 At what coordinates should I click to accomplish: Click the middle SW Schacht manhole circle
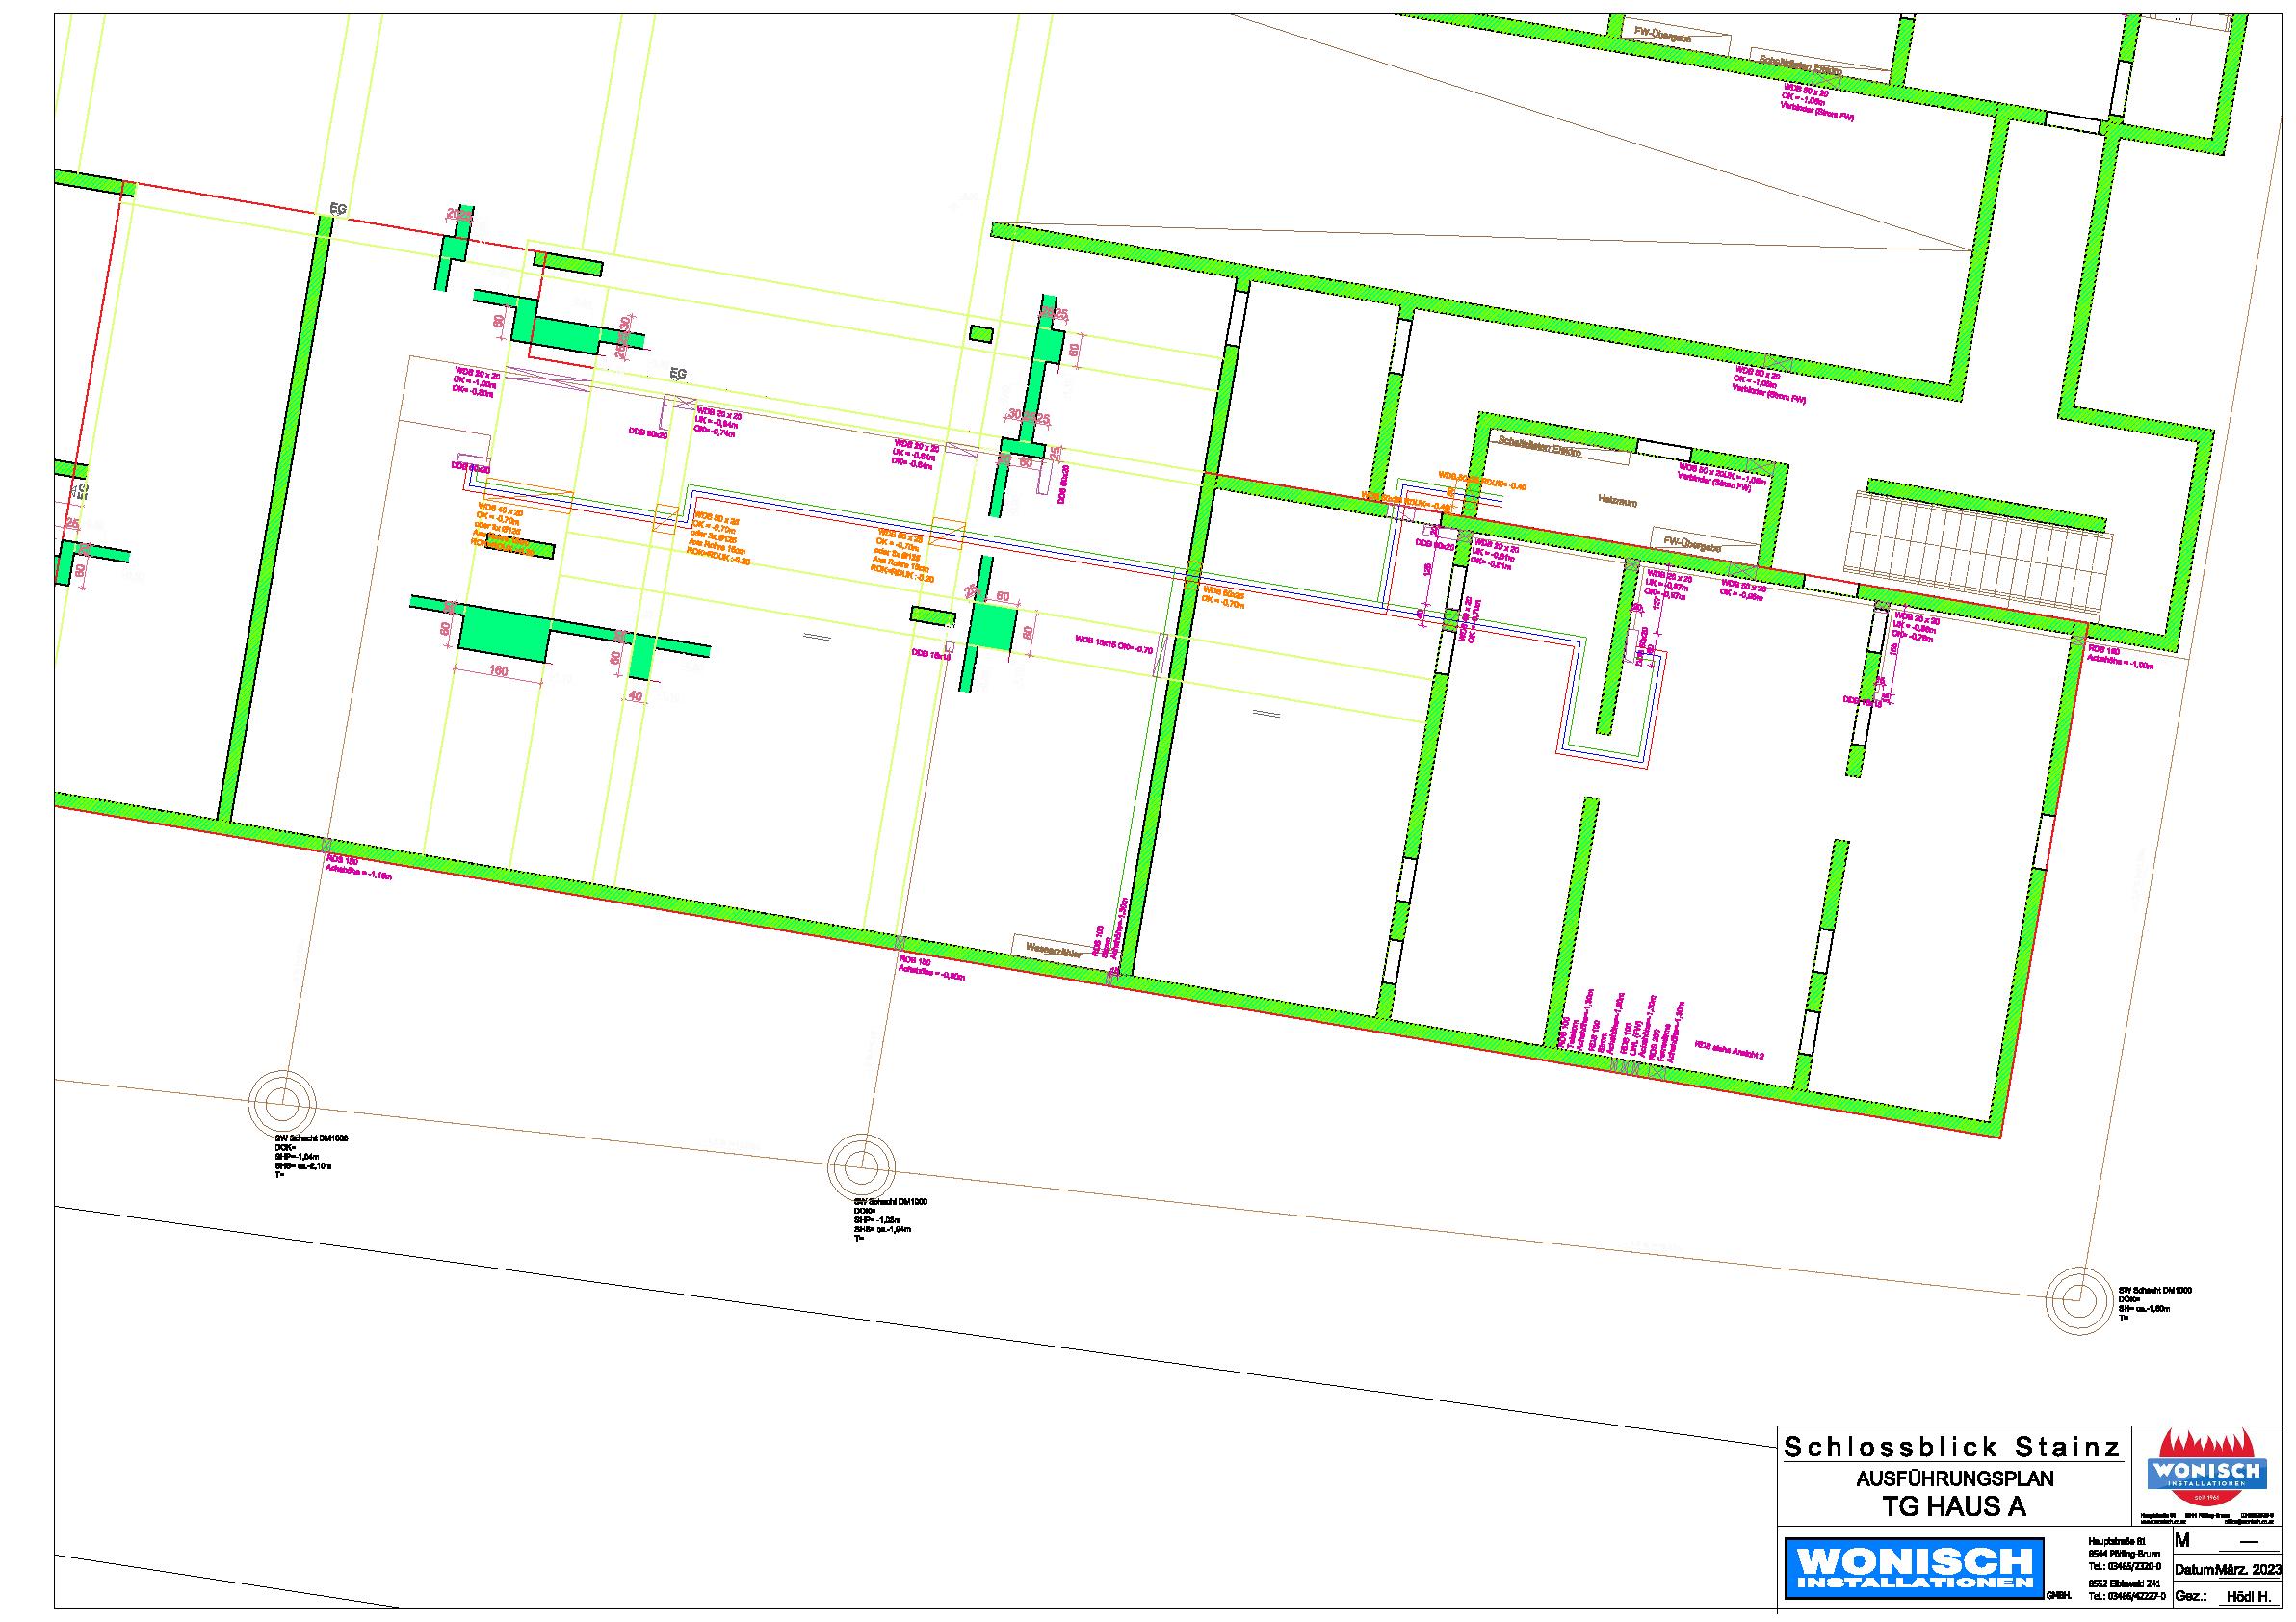[x=862, y=1168]
